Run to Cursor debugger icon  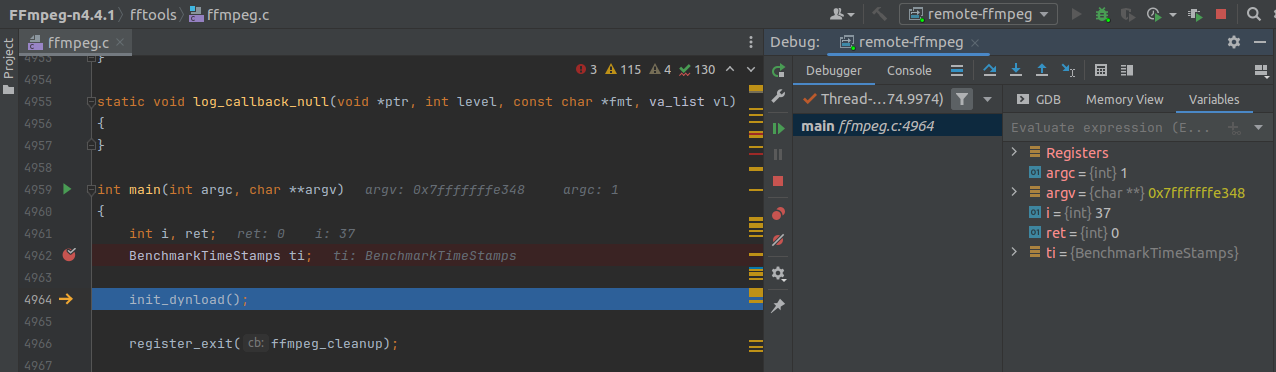pyautogui.click(x=1068, y=70)
